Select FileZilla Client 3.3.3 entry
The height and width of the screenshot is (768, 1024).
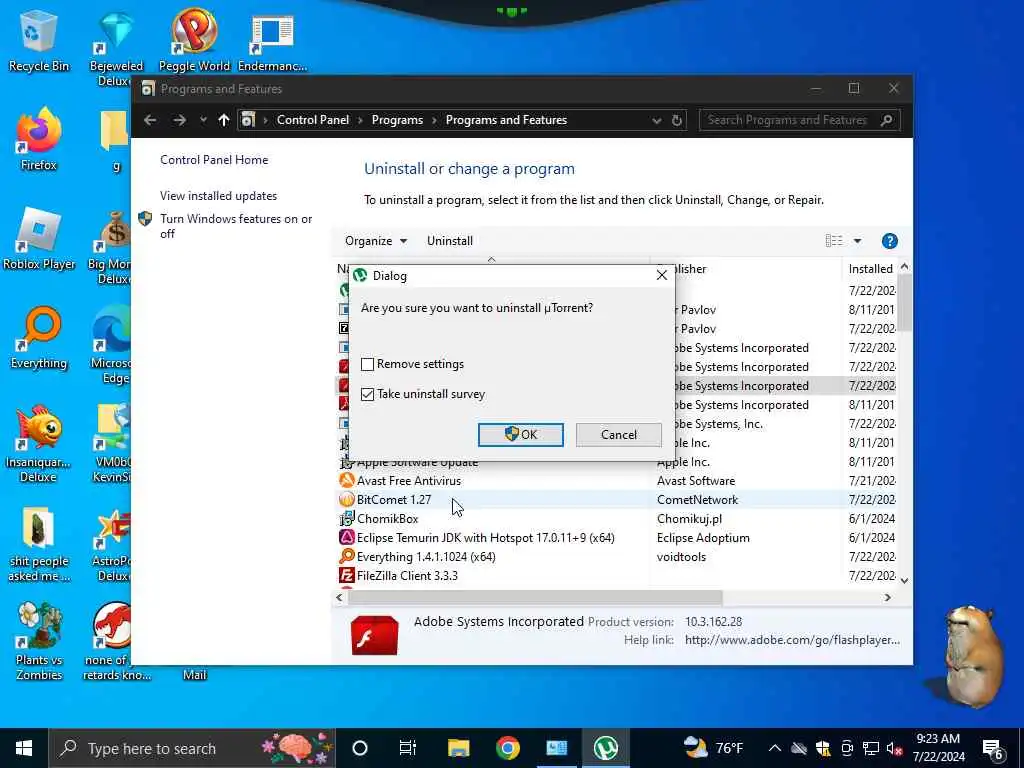[x=617, y=575]
